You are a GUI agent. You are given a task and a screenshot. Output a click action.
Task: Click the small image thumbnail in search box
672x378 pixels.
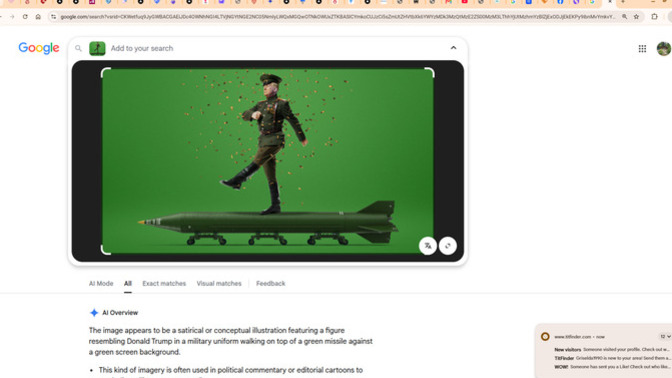pos(97,48)
